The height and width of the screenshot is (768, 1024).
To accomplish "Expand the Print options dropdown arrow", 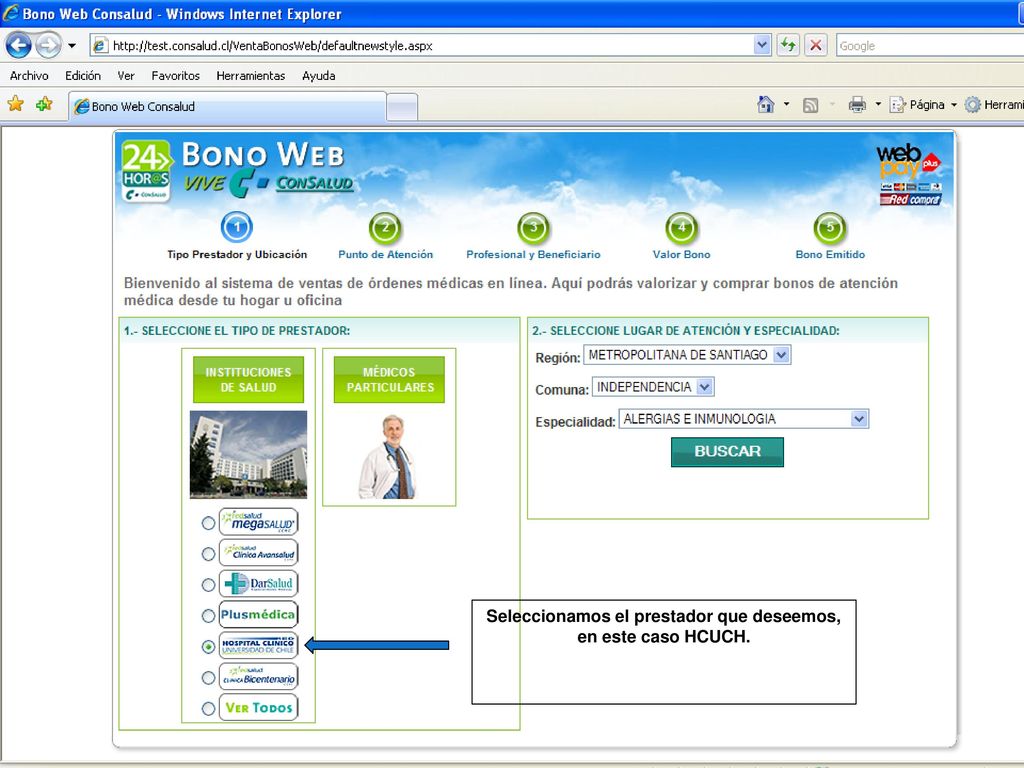I will pos(878,104).
